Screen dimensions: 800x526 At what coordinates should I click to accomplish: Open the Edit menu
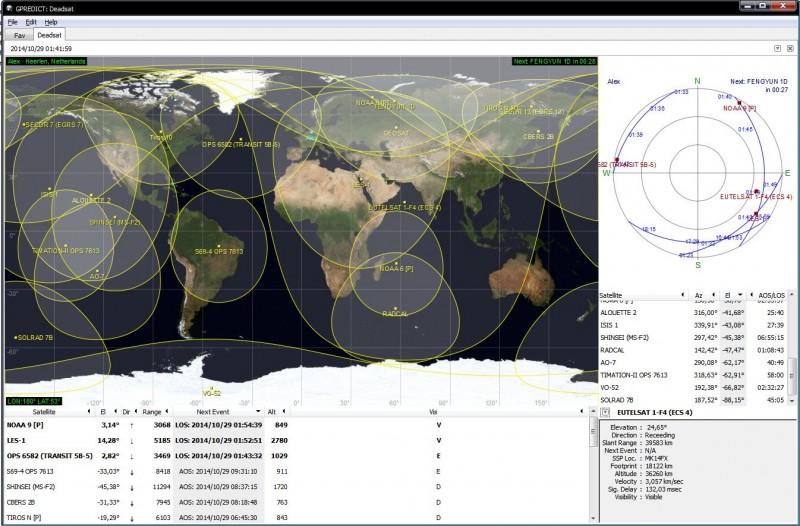31,21
